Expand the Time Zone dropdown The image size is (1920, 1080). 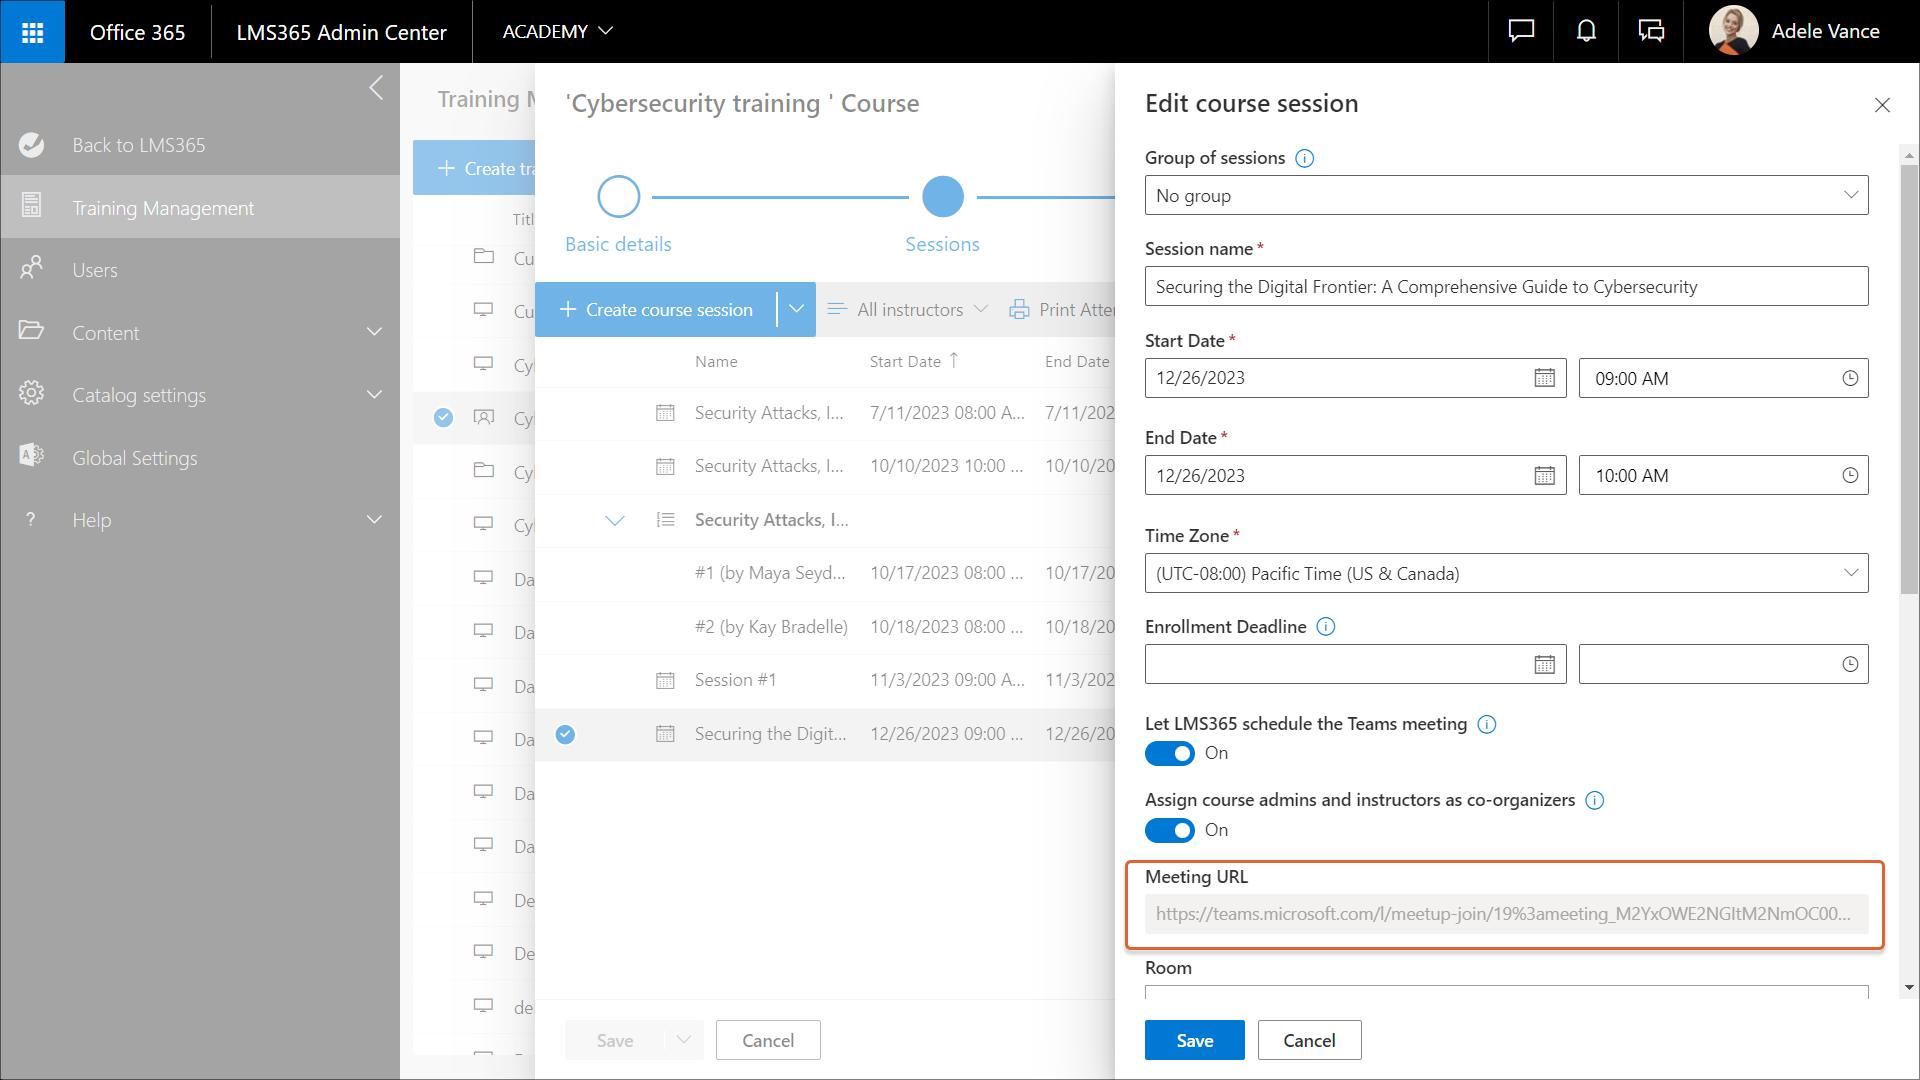1506,574
